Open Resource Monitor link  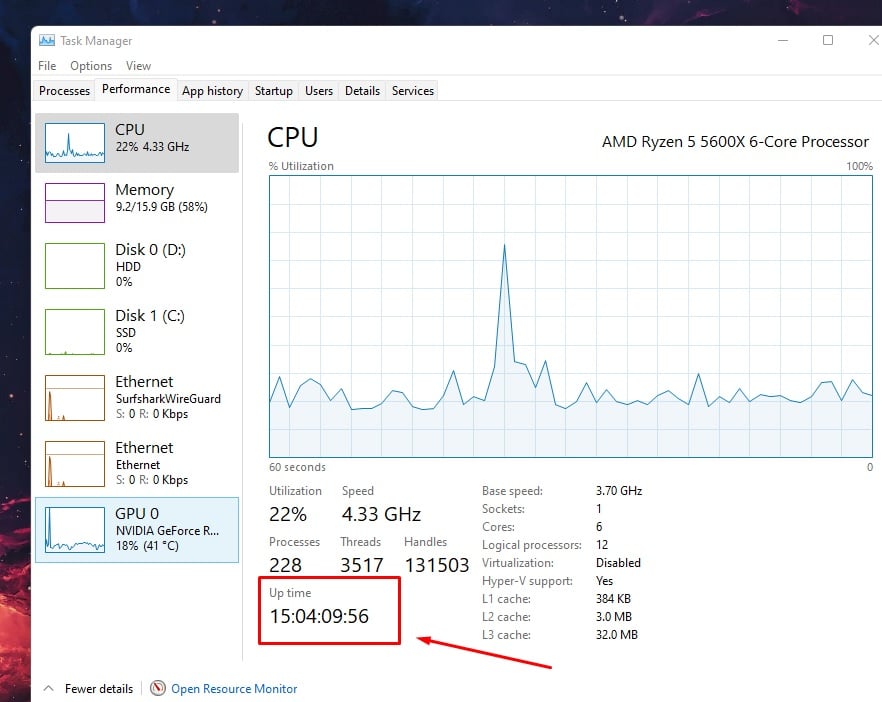click(234, 688)
